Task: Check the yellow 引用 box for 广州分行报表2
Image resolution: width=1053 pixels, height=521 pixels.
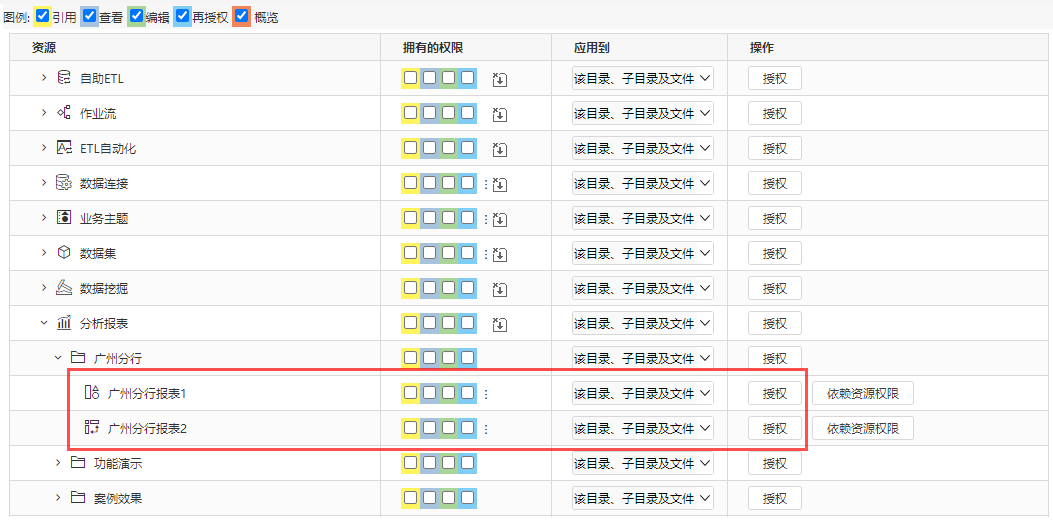Action: click(x=410, y=427)
